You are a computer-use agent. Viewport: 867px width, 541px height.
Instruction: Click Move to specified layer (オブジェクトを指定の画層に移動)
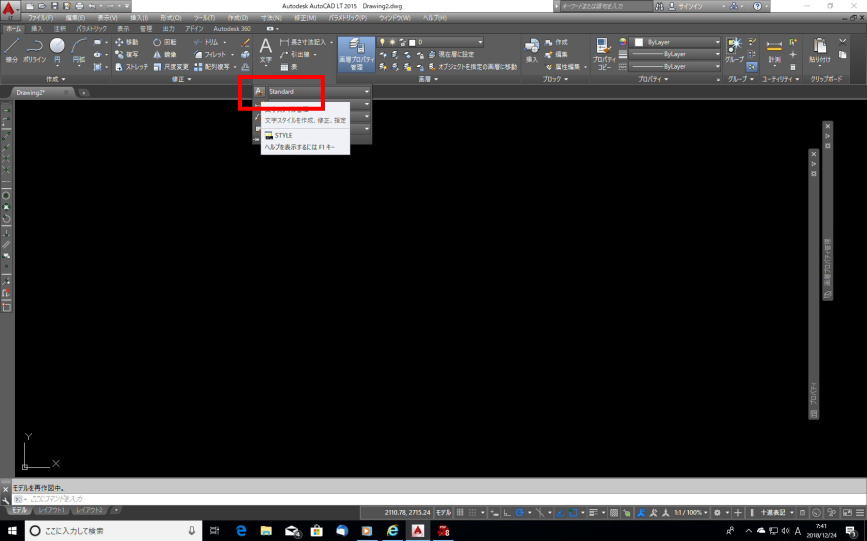coord(473,66)
